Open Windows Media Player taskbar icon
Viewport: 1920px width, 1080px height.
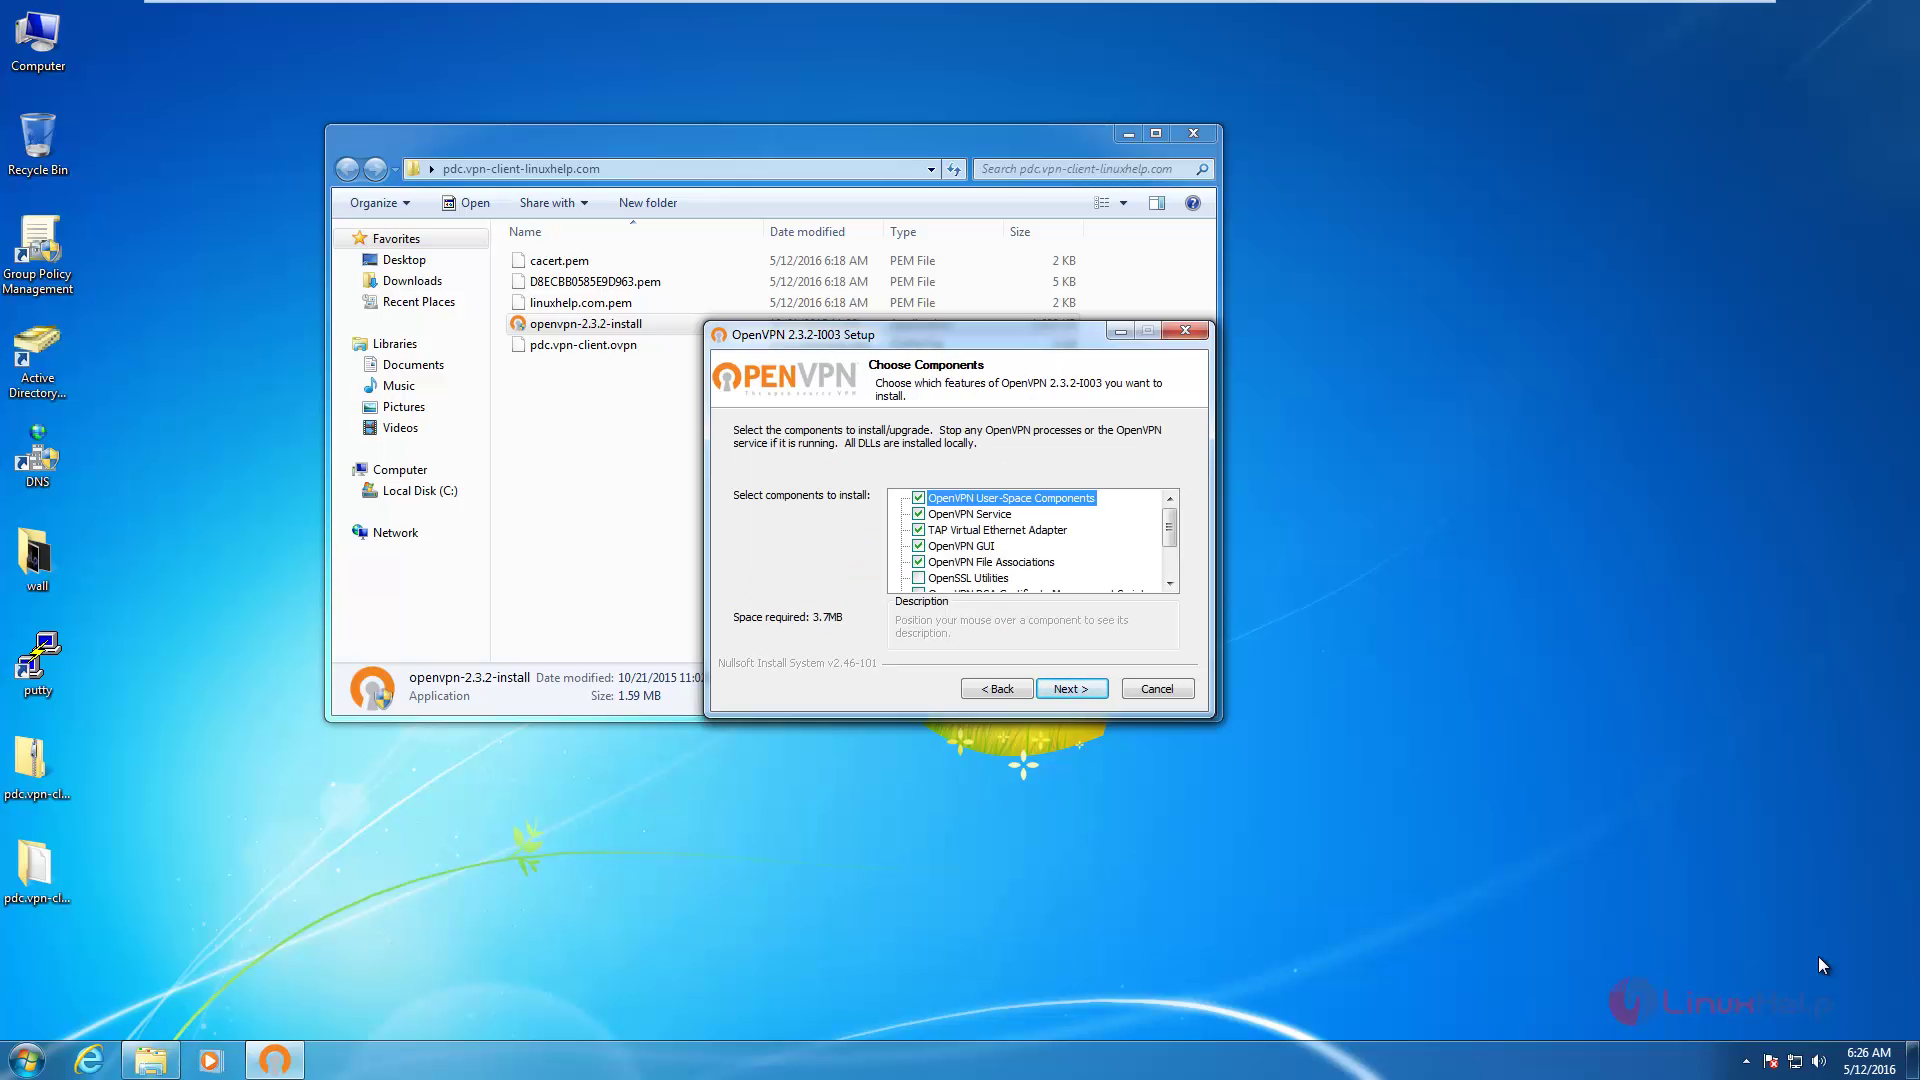[x=210, y=1060]
